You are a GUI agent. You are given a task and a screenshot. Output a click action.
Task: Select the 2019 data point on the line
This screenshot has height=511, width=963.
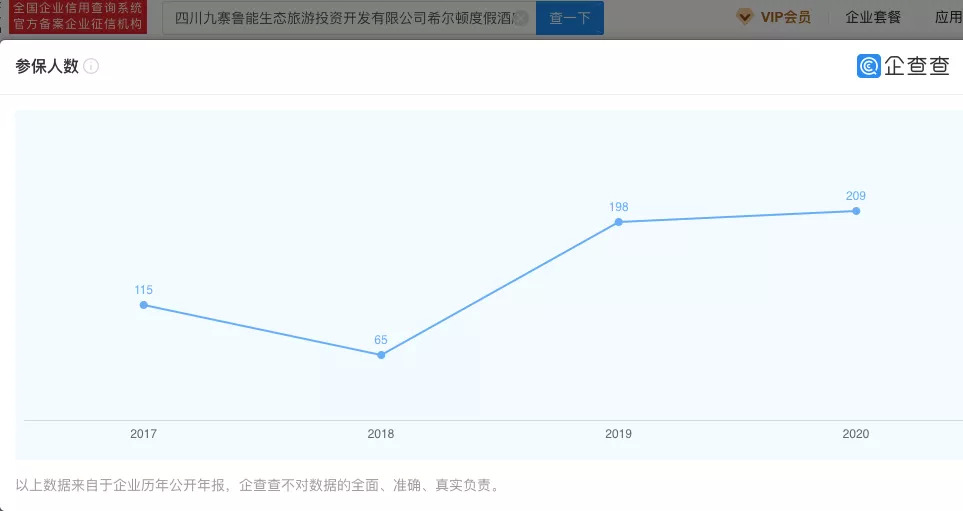618,222
